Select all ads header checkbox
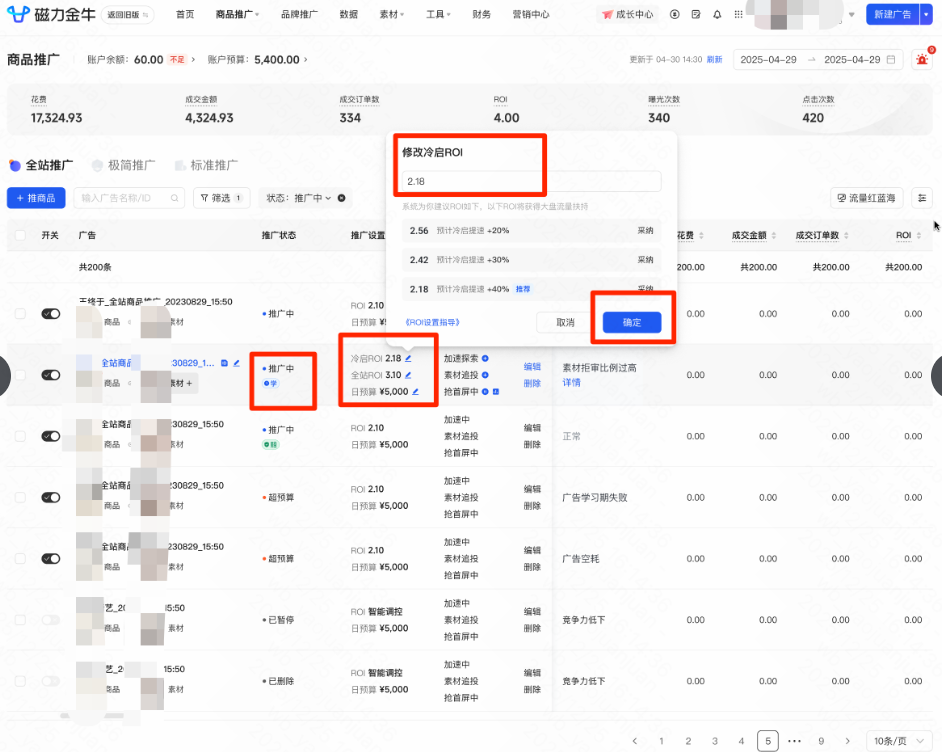 20,235
